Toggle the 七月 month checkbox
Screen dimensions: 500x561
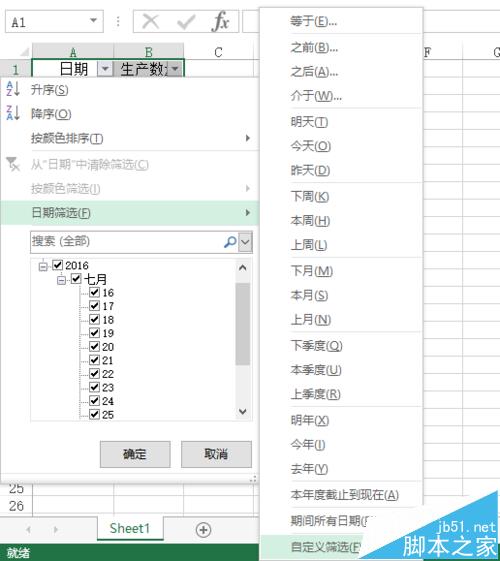pyautogui.click(x=76, y=278)
